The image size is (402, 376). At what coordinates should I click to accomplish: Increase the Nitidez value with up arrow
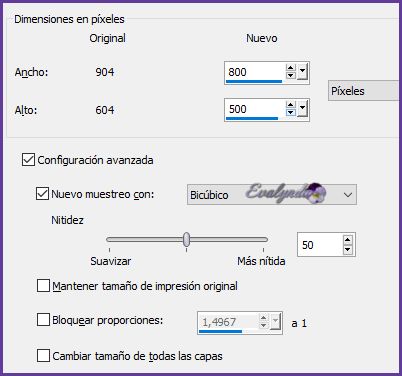tap(348, 240)
